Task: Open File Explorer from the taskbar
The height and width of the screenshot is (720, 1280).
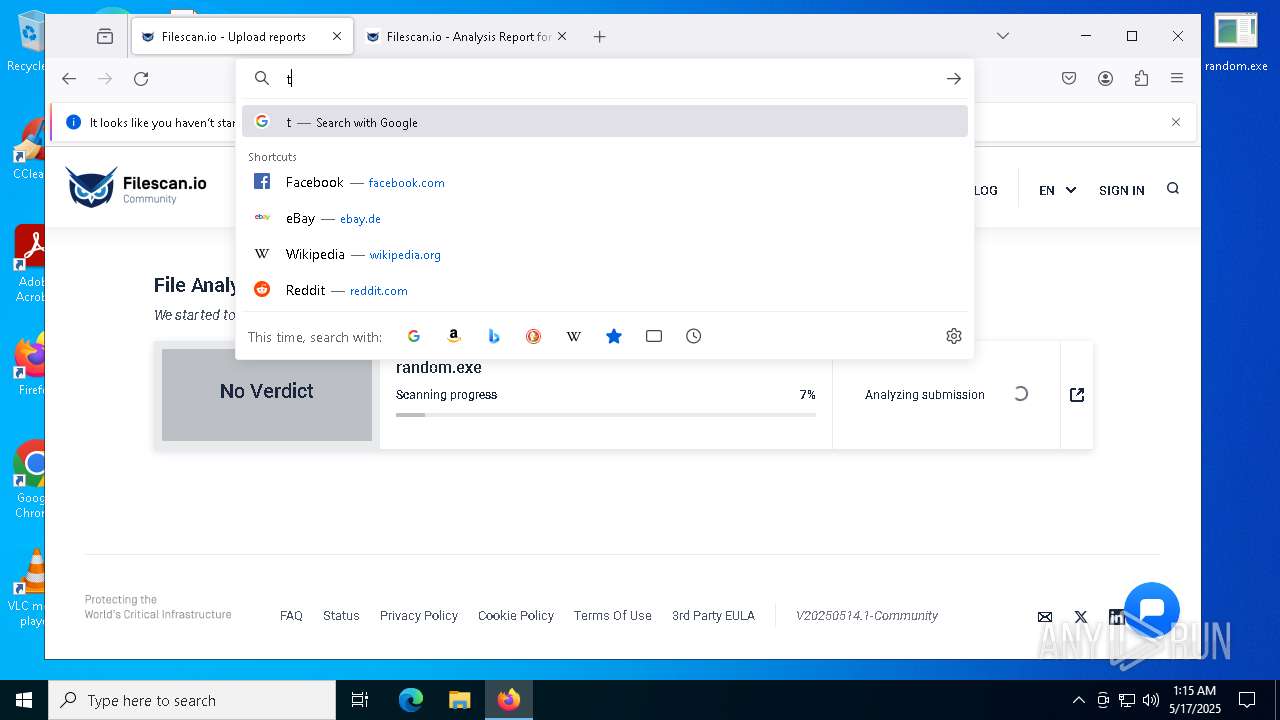Action: (x=459, y=700)
